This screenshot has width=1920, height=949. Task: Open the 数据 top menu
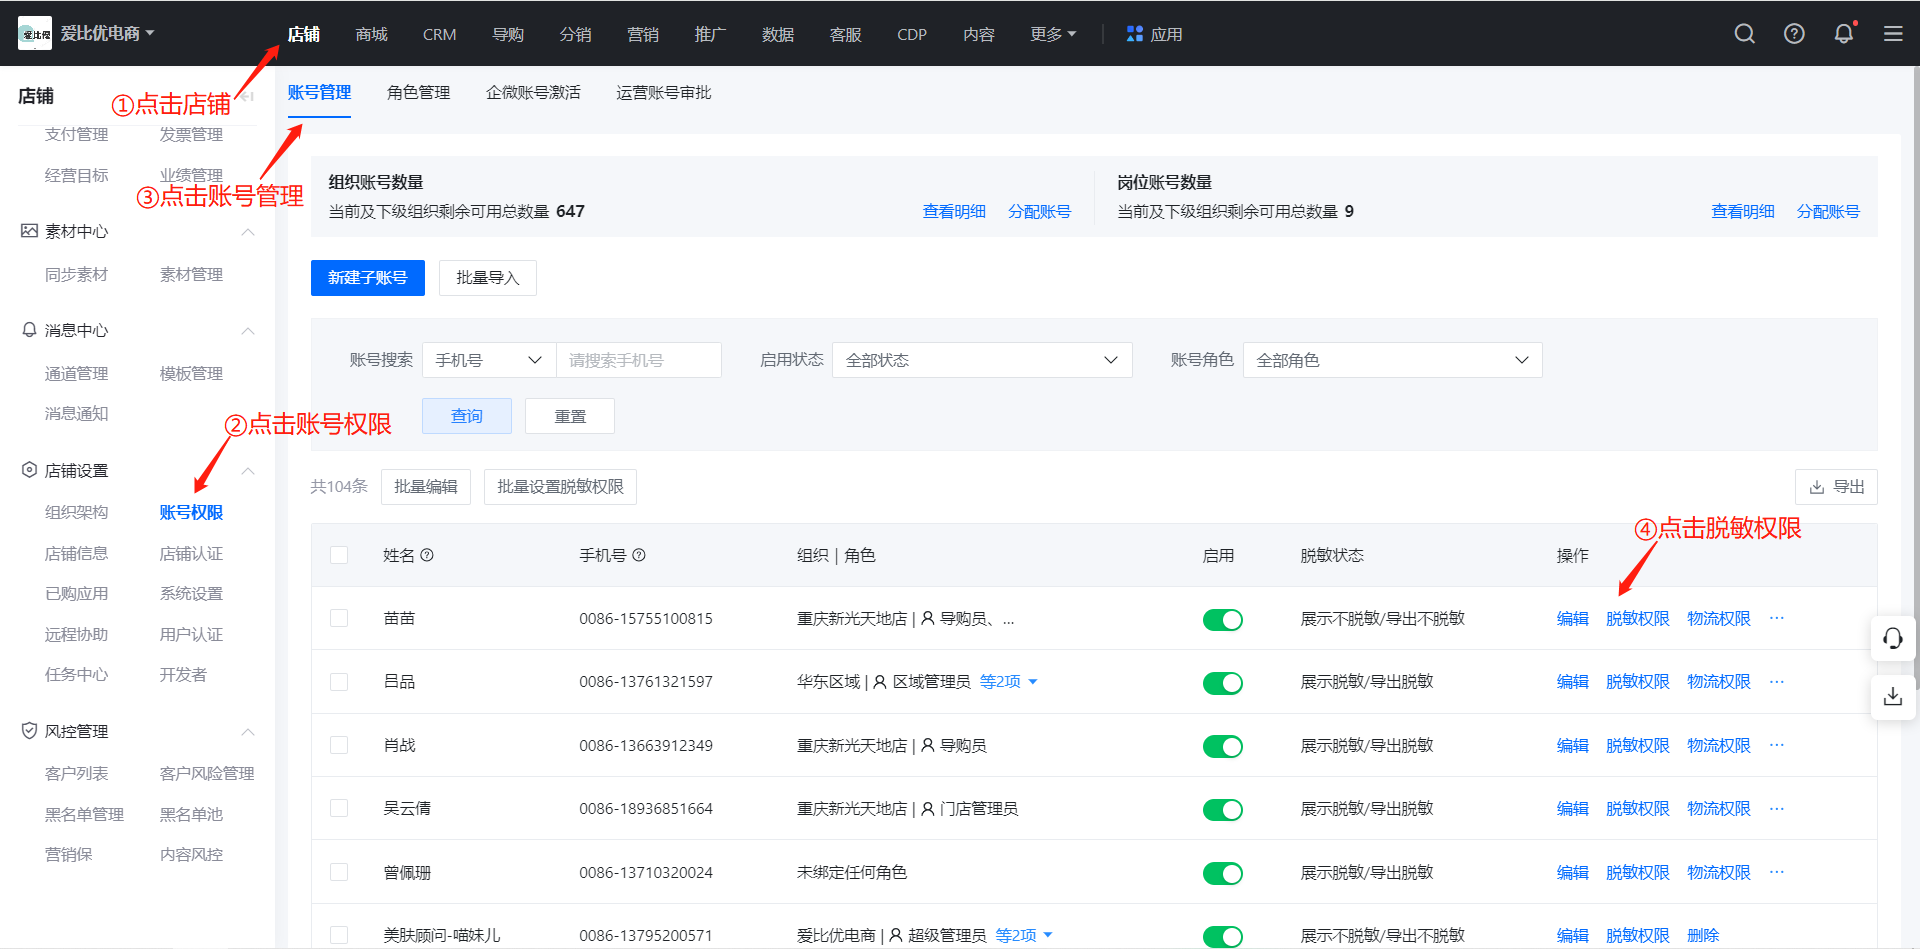tap(778, 34)
